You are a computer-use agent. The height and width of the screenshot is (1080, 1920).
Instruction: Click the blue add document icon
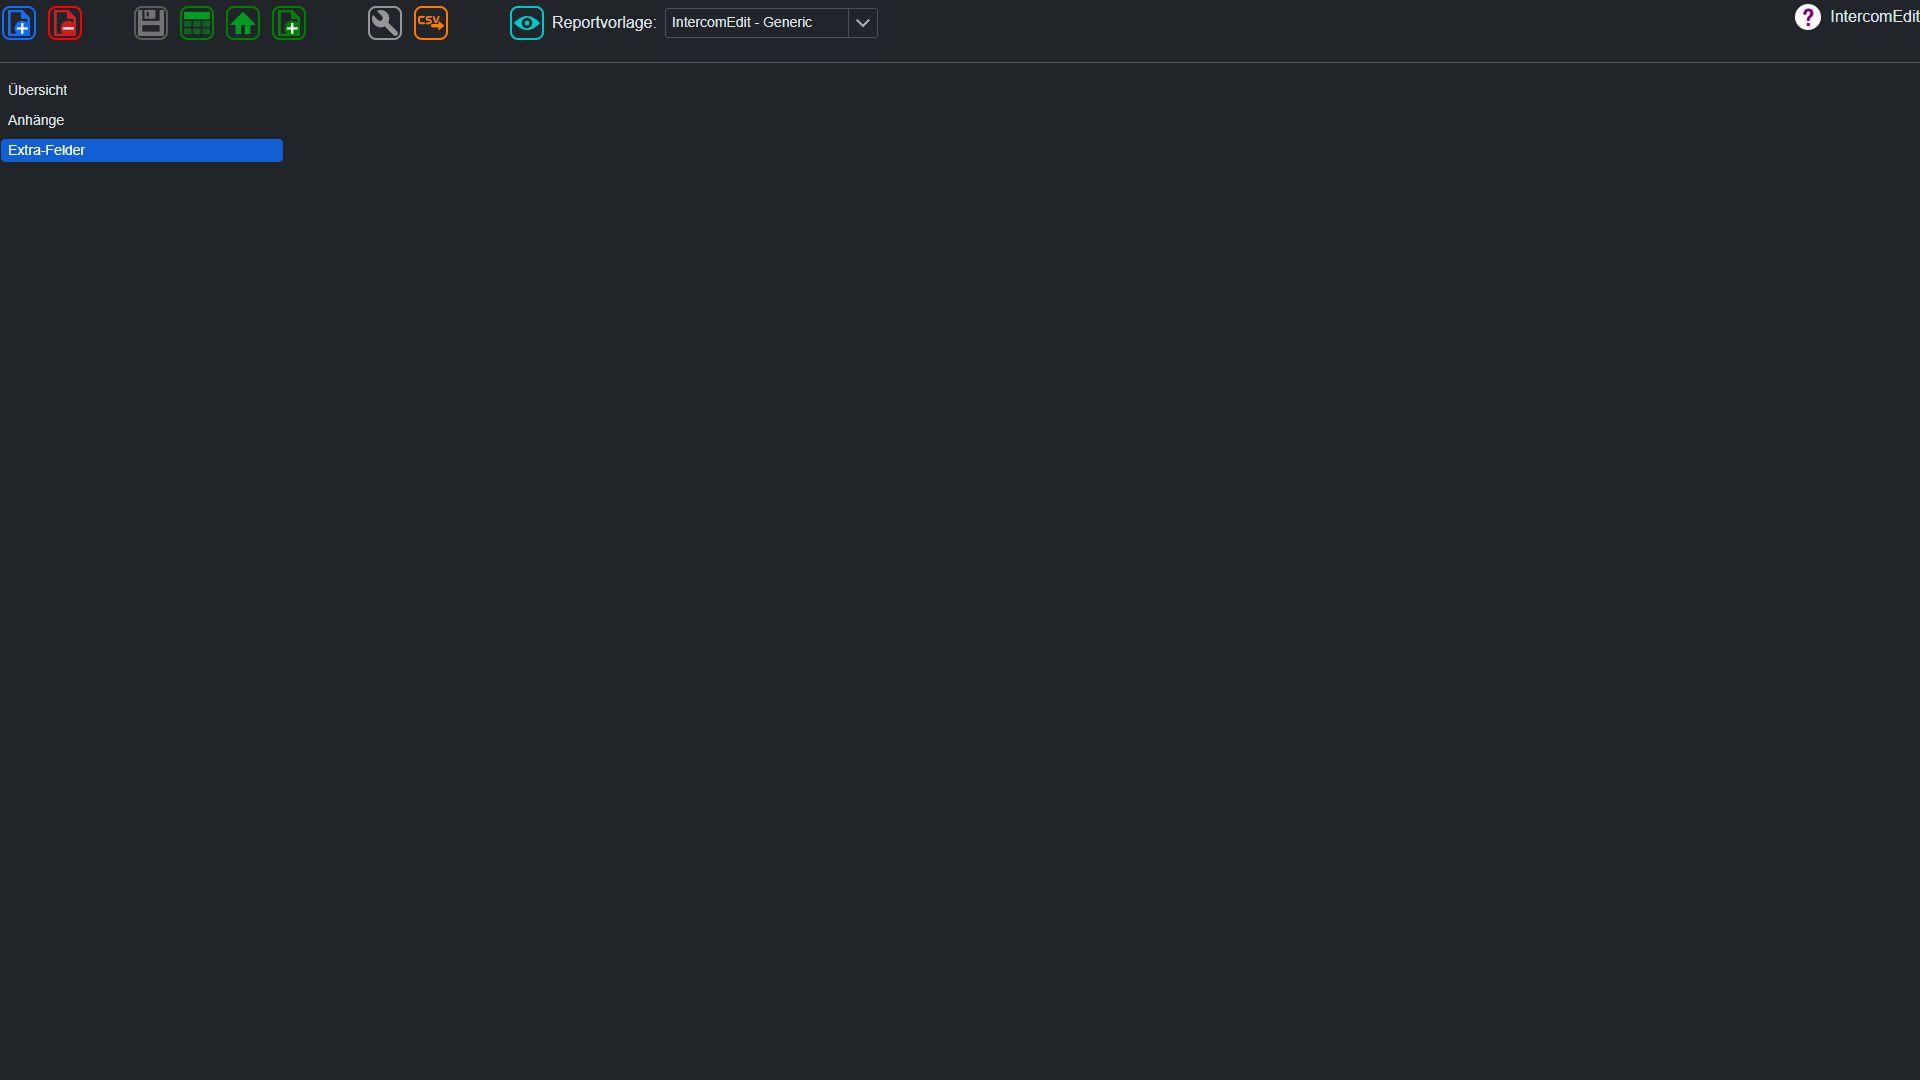[19, 23]
